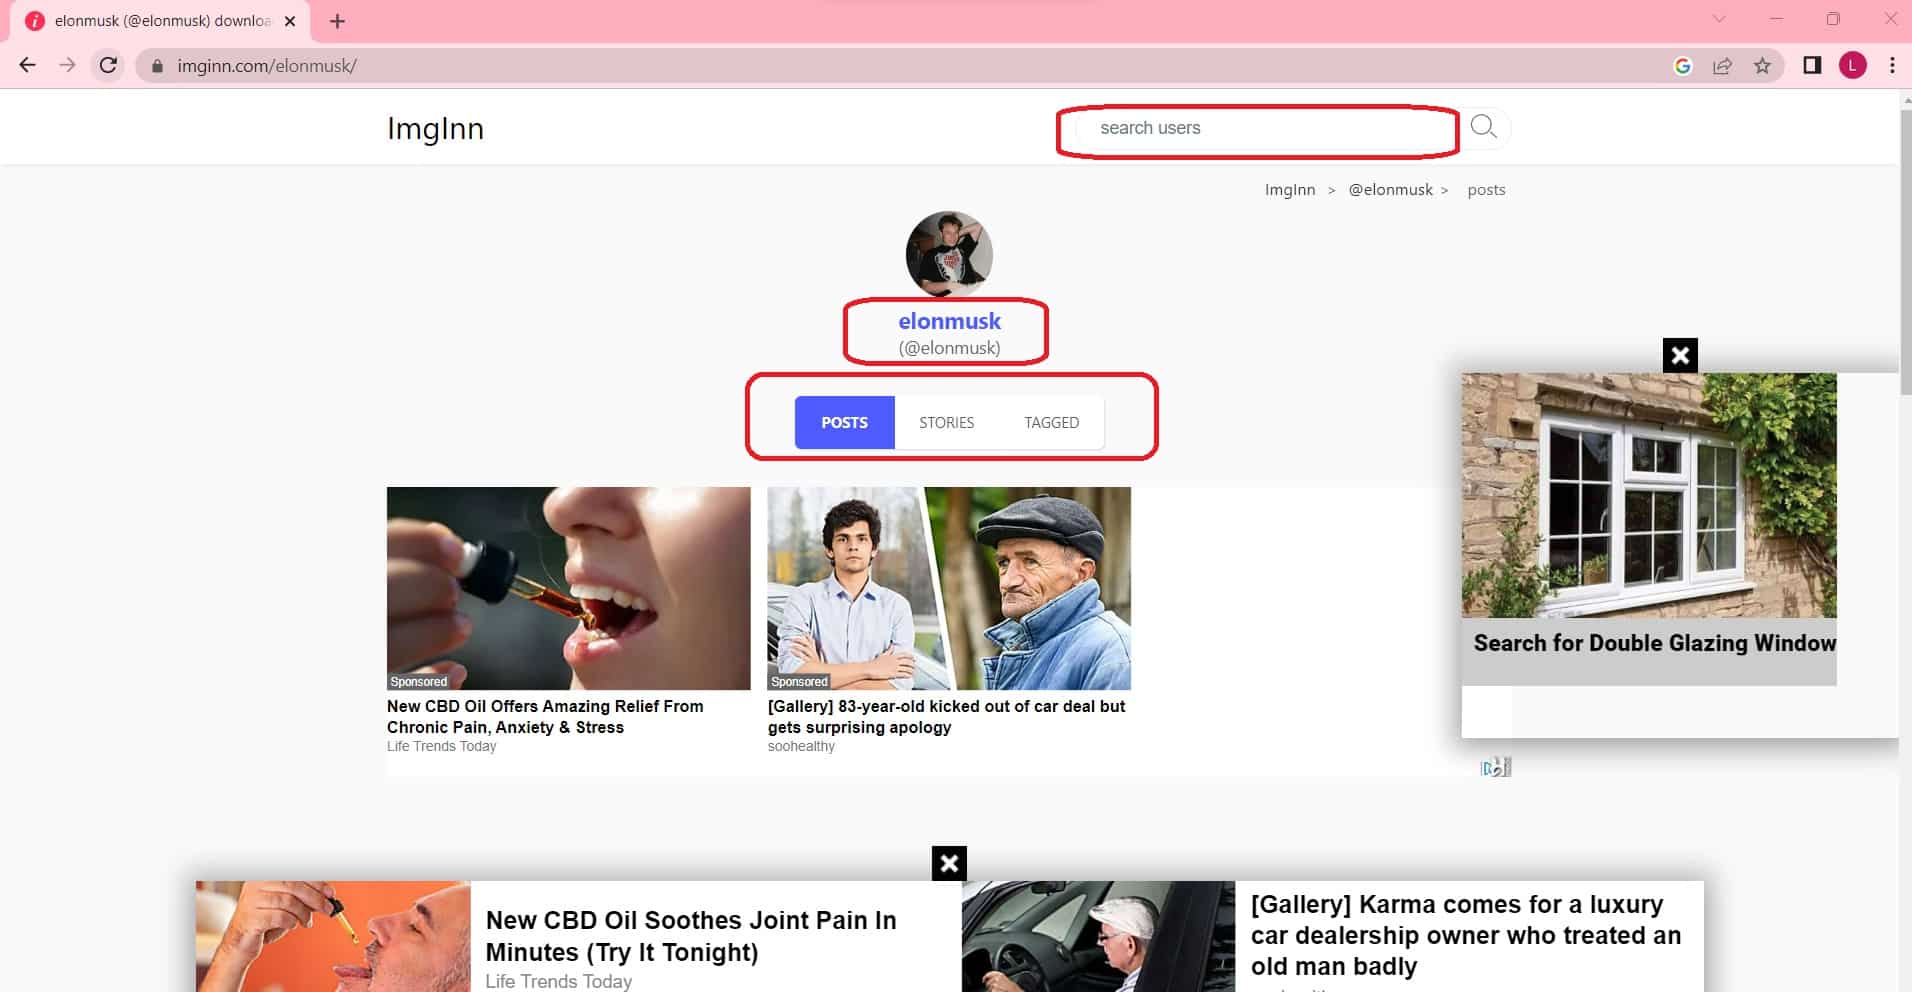Screen dimensions: 1912x992
Task: Bookmark the page via the star icon
Action: tap(1761, 65)
